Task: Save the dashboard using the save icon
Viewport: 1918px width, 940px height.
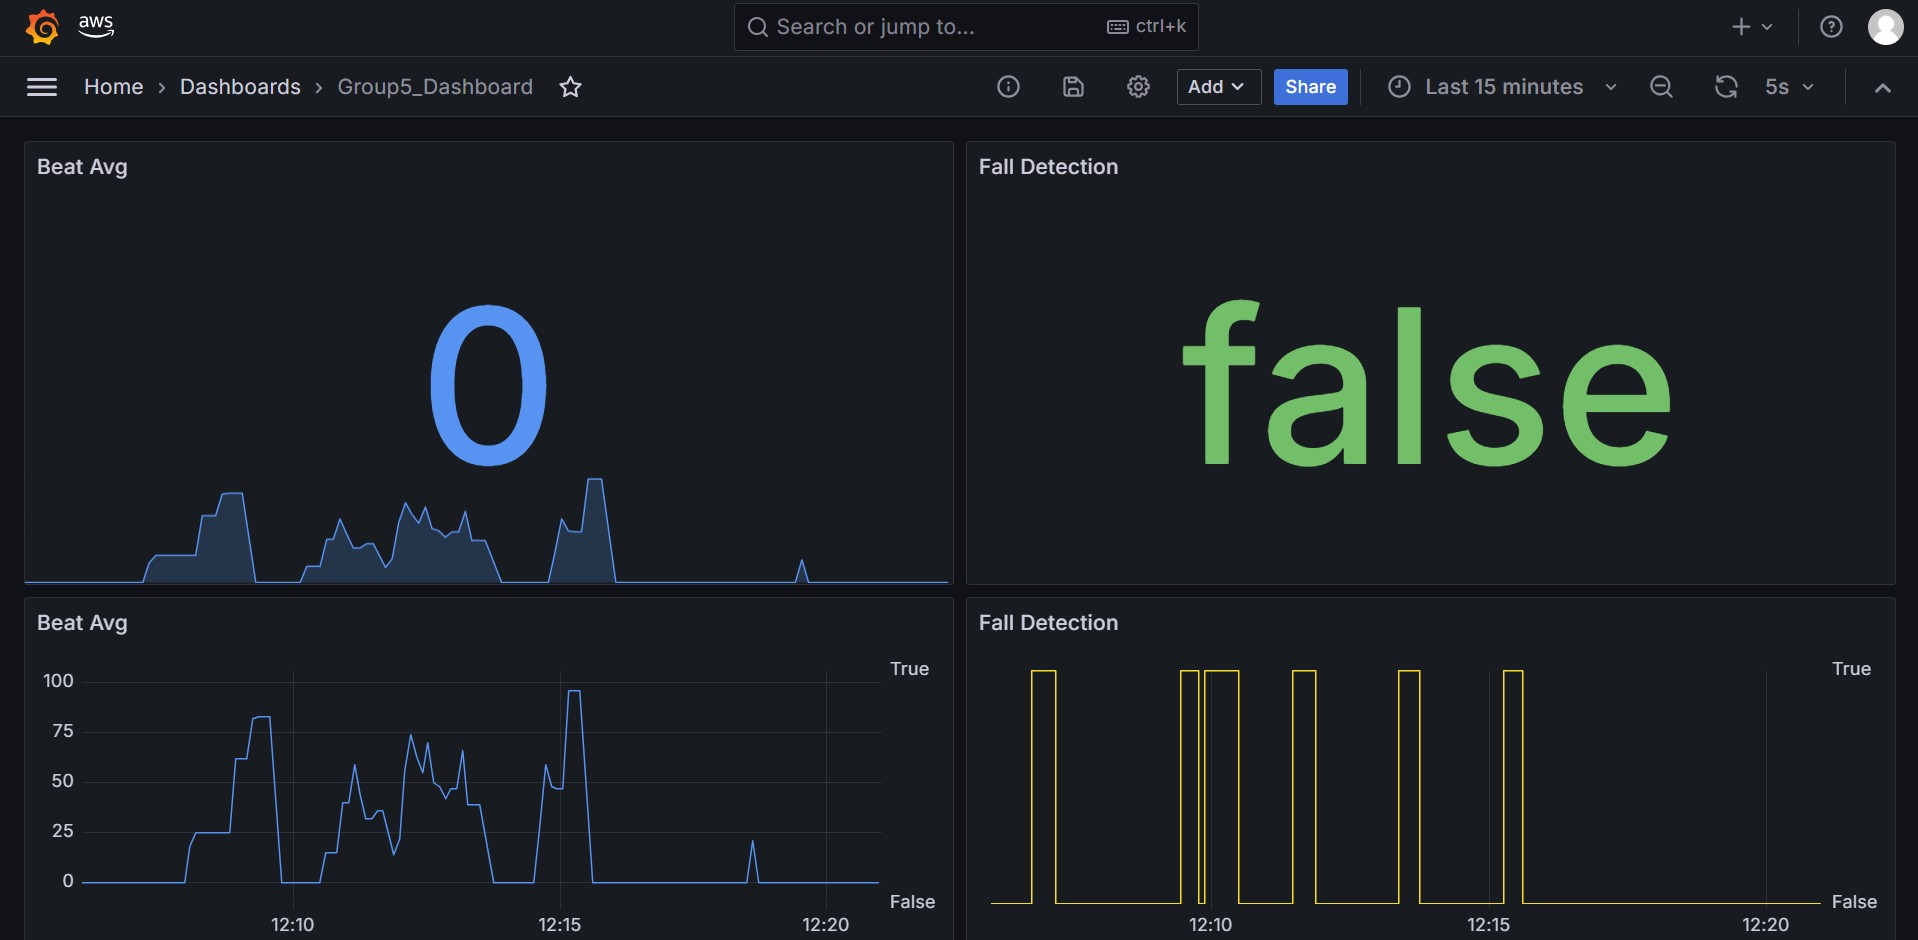Action: coord(1073,87)
